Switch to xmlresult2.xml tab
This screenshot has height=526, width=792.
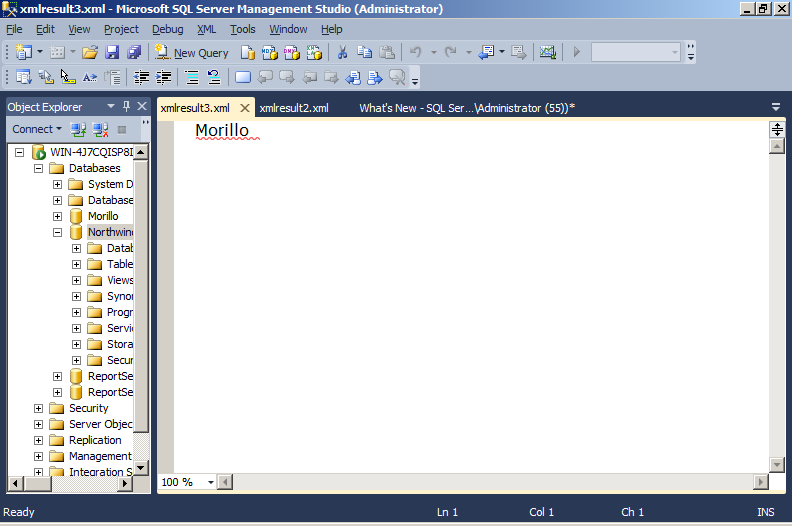(x=294, y=108)
